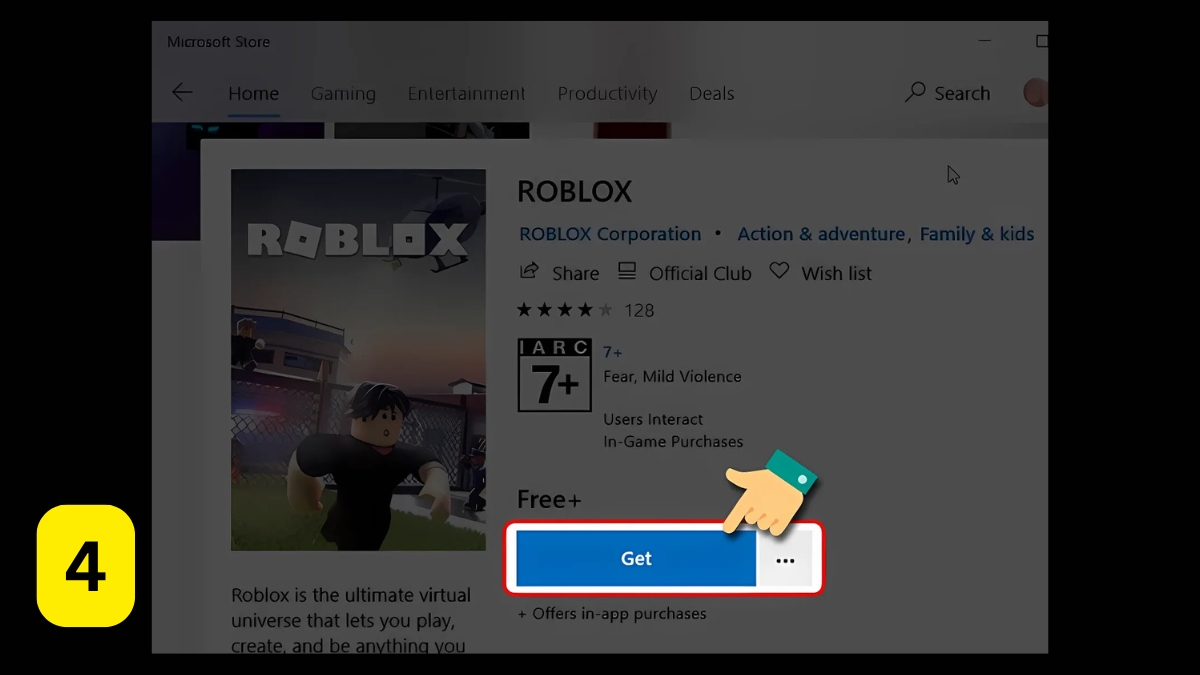Image resolution: width=1200 pixels, height=675 pixels.
Task: Open the more options ellipsis button
Action: (786, 559)
